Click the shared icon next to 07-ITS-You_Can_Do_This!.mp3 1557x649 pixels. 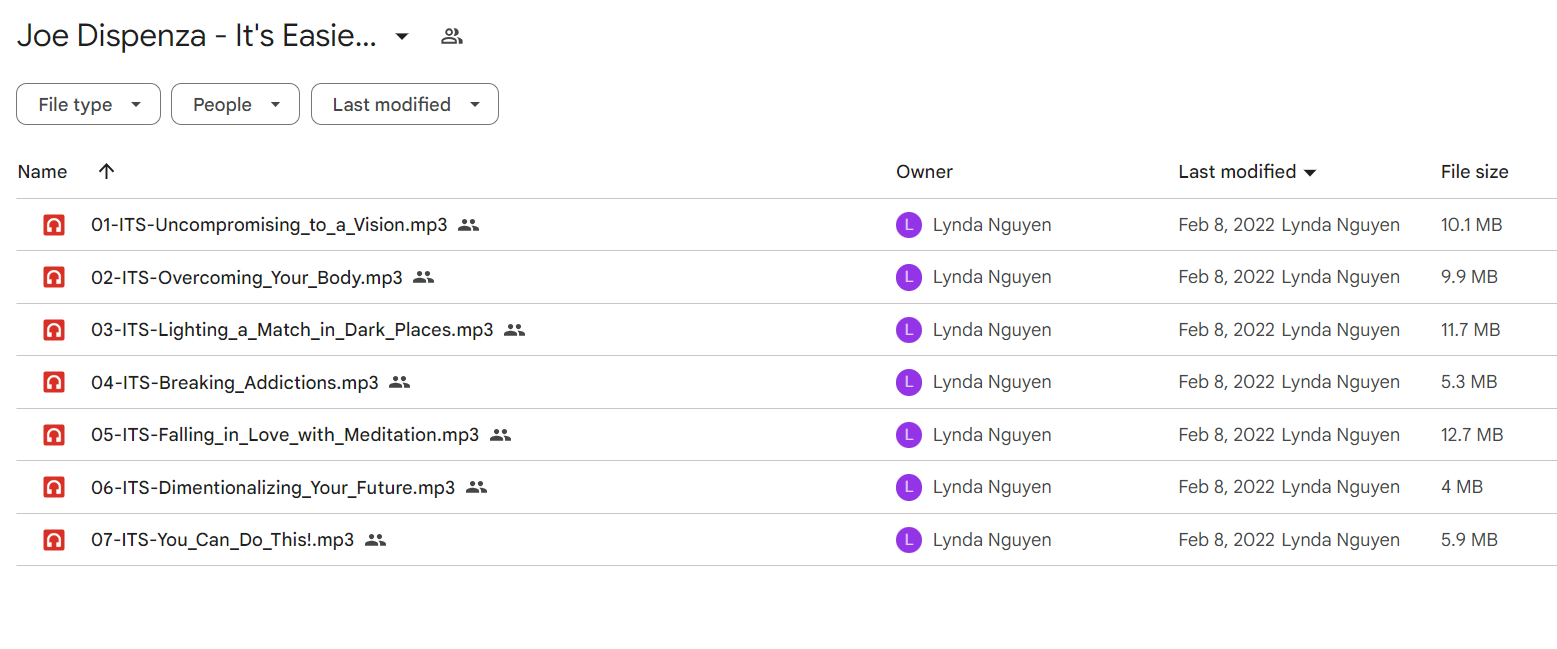coord(376,540)
